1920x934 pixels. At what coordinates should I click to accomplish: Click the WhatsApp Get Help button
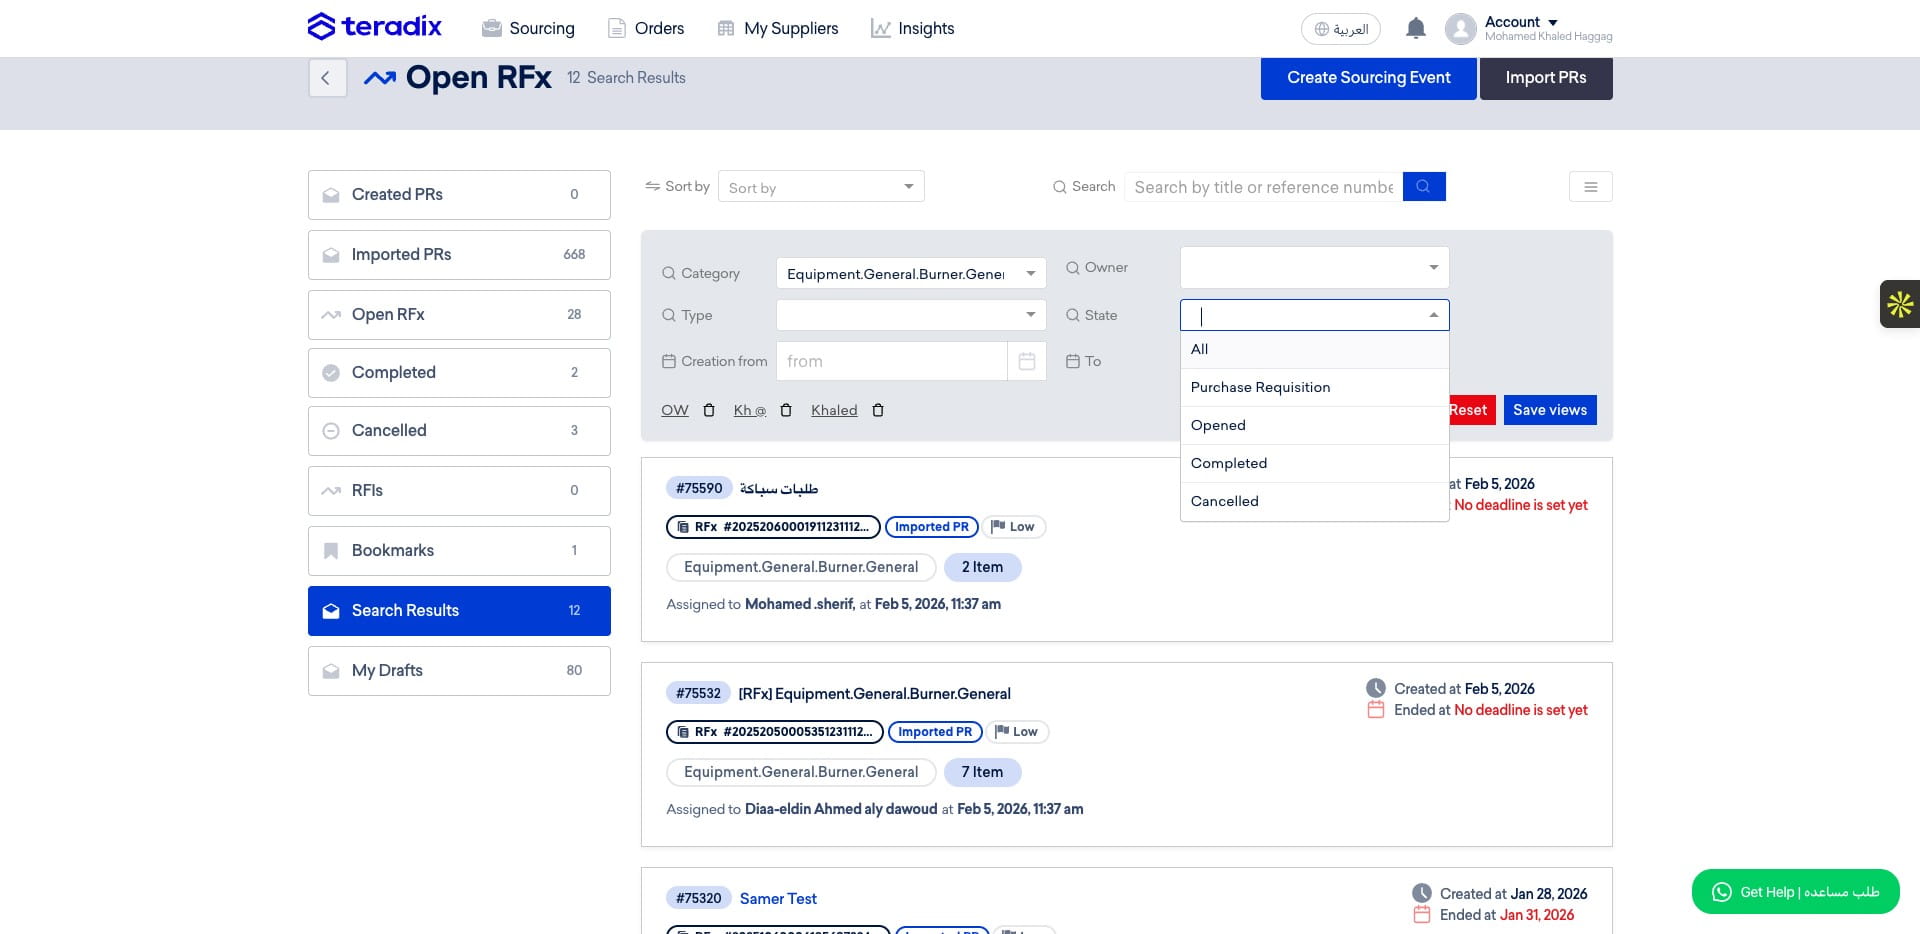(1795, 891)
